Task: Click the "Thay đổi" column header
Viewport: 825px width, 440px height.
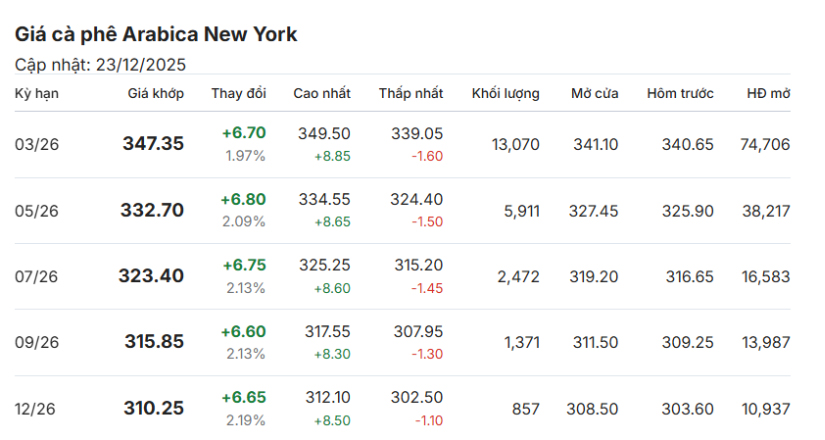Action: pos(239,94)
